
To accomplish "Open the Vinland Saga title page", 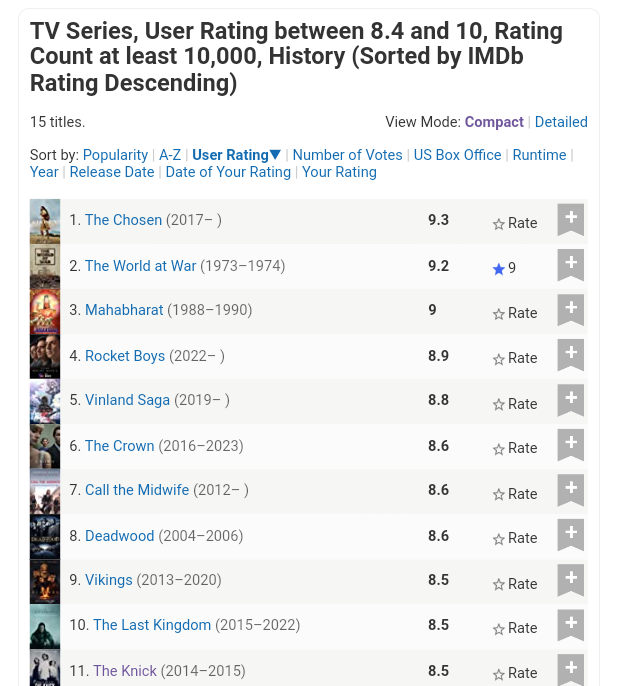I will point(127,400).
